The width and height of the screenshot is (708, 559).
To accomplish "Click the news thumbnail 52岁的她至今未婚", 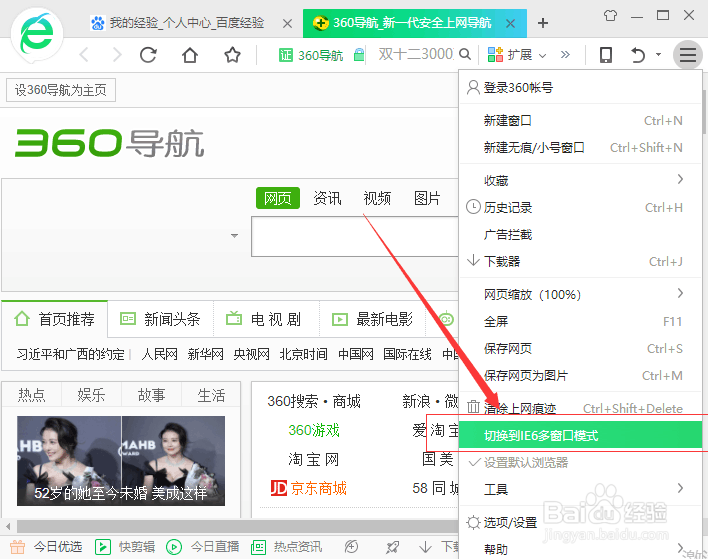I will [121, 461].
